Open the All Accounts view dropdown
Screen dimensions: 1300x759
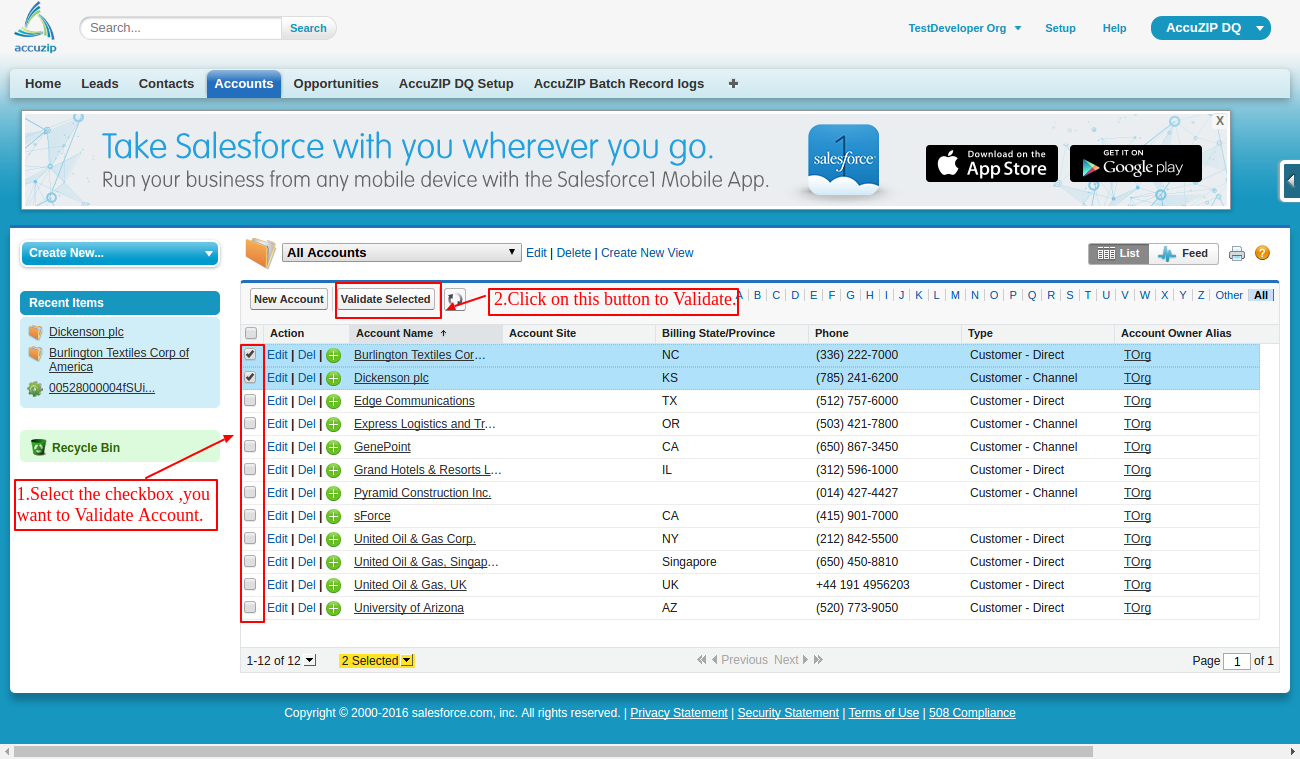[402, 253]
